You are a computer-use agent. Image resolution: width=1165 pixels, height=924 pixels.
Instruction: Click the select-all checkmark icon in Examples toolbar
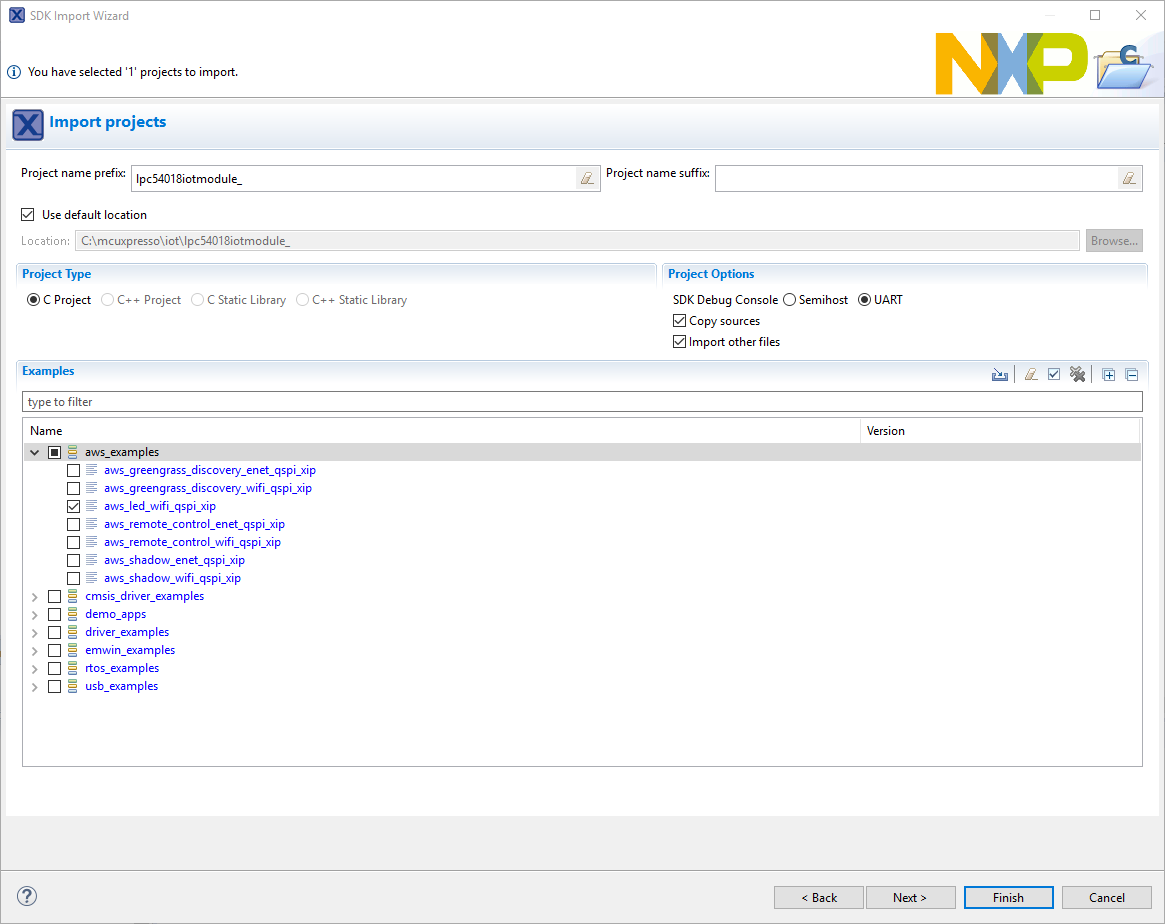1054,374
